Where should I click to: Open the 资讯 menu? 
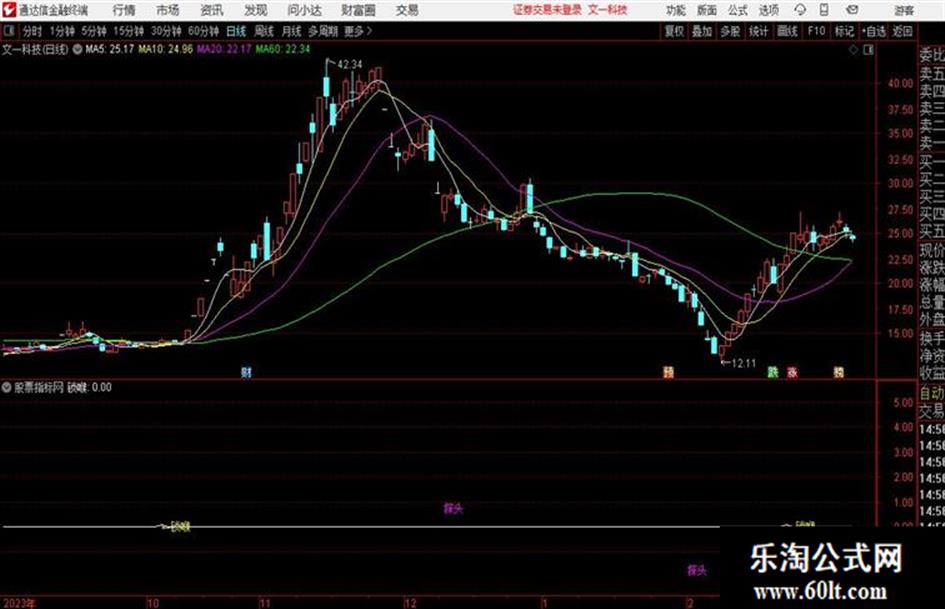point(212,10)
